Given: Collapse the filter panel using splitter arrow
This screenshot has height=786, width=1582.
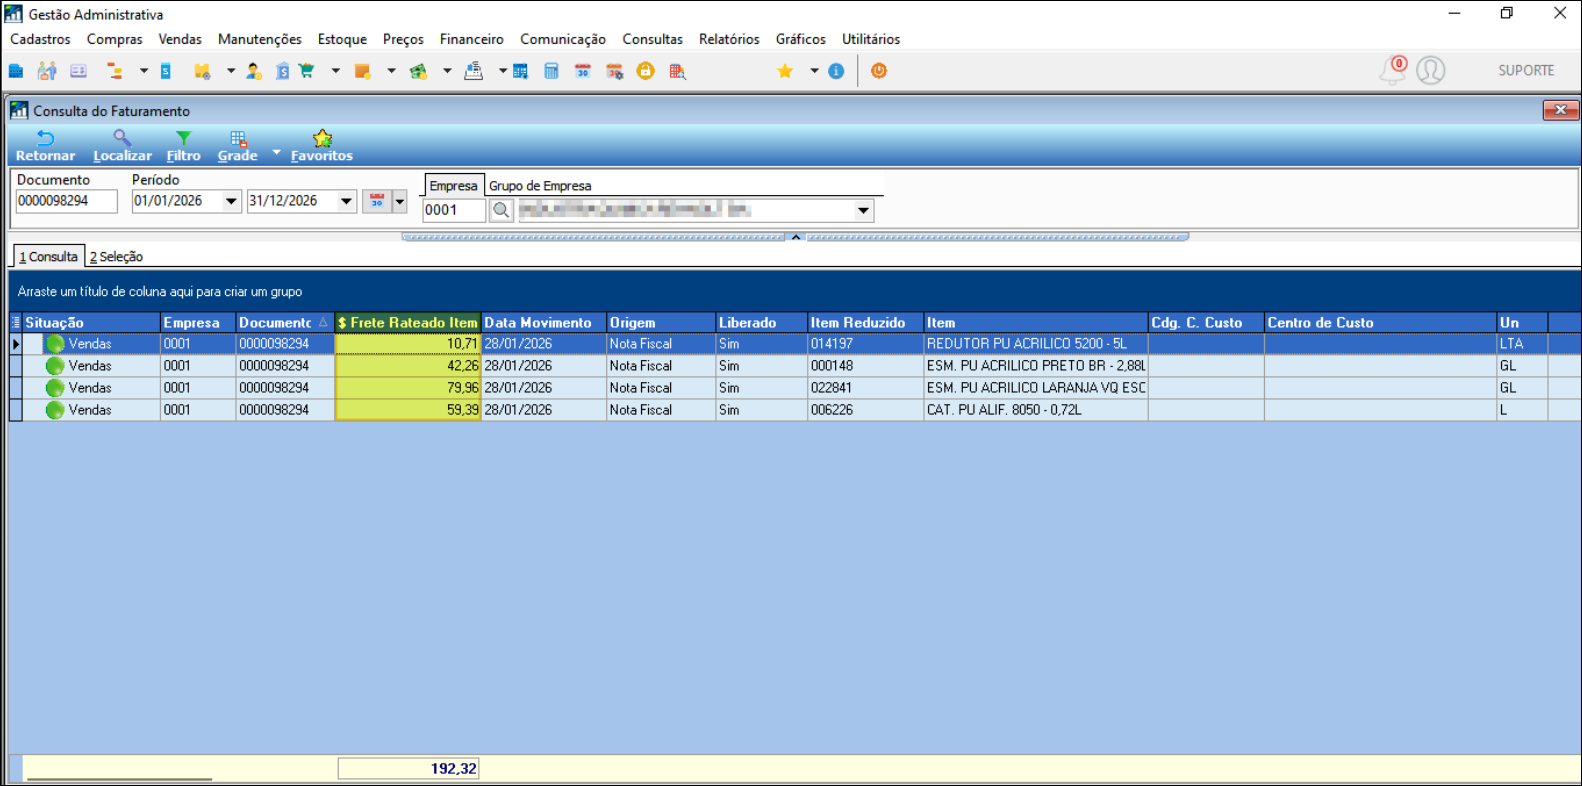Looking at the screenshot, I should pos(796,237).
